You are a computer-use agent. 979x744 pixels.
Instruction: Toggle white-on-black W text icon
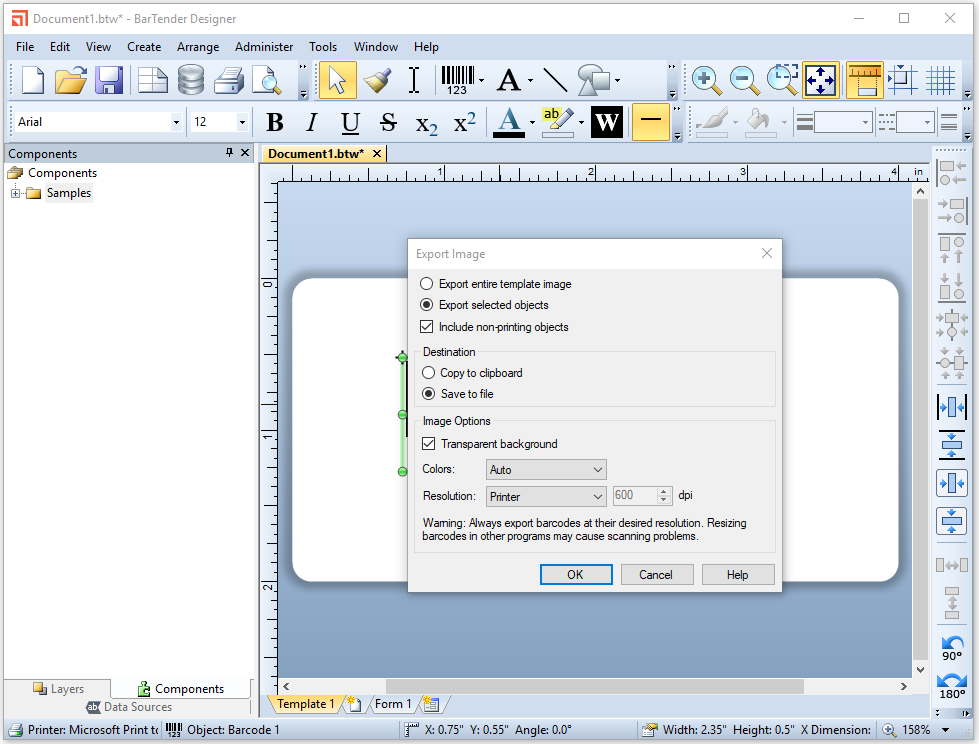tap(607, 122)
